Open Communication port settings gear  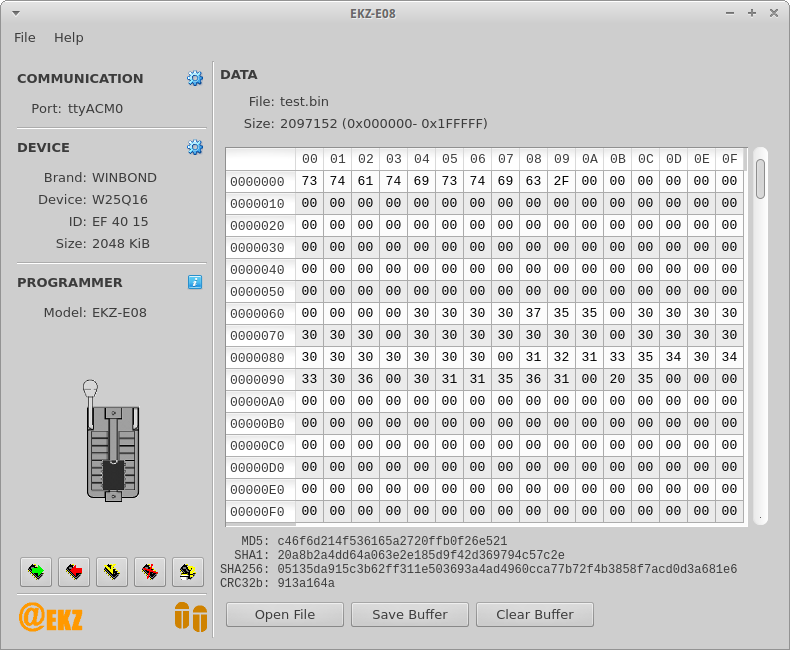[195, 78]
